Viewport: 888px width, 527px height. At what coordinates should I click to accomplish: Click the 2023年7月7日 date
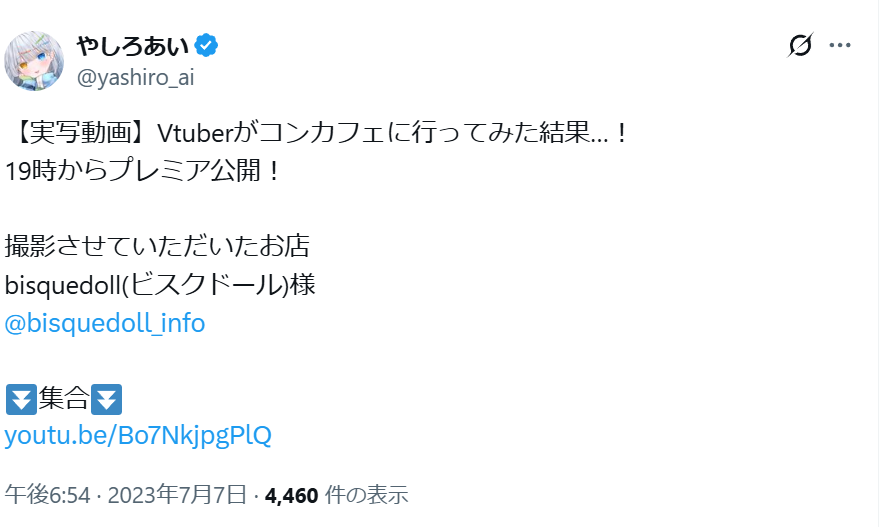click(x=176, y=494)
